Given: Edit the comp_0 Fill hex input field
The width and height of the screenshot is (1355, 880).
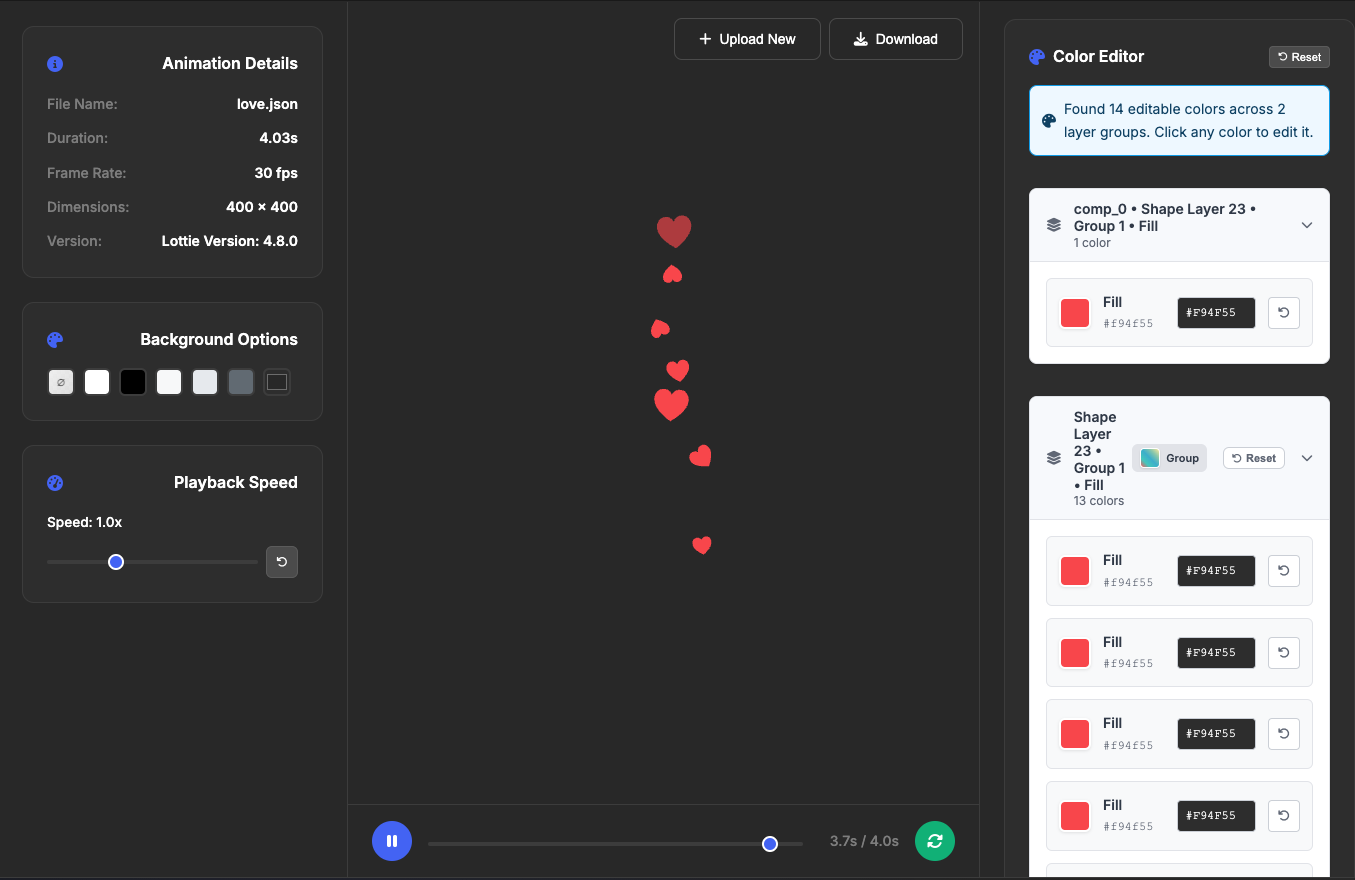Looking at the screenshot, I should pyautogui.click(x=1216, y=313).
